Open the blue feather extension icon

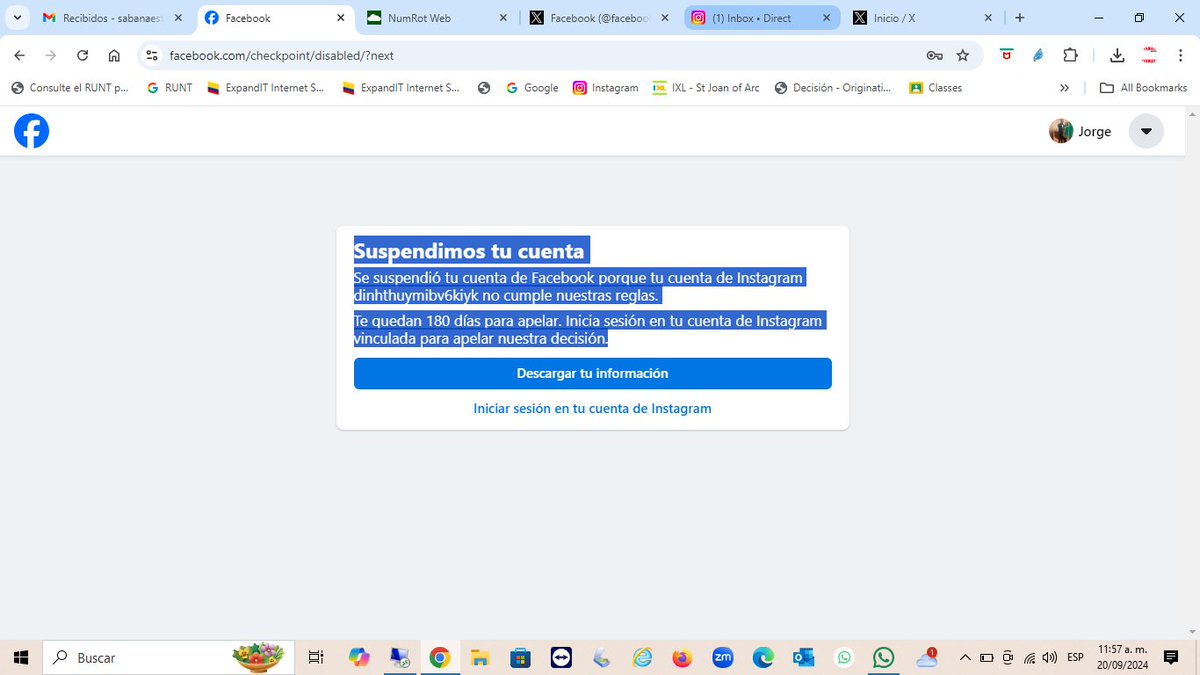pos(1038,56)
